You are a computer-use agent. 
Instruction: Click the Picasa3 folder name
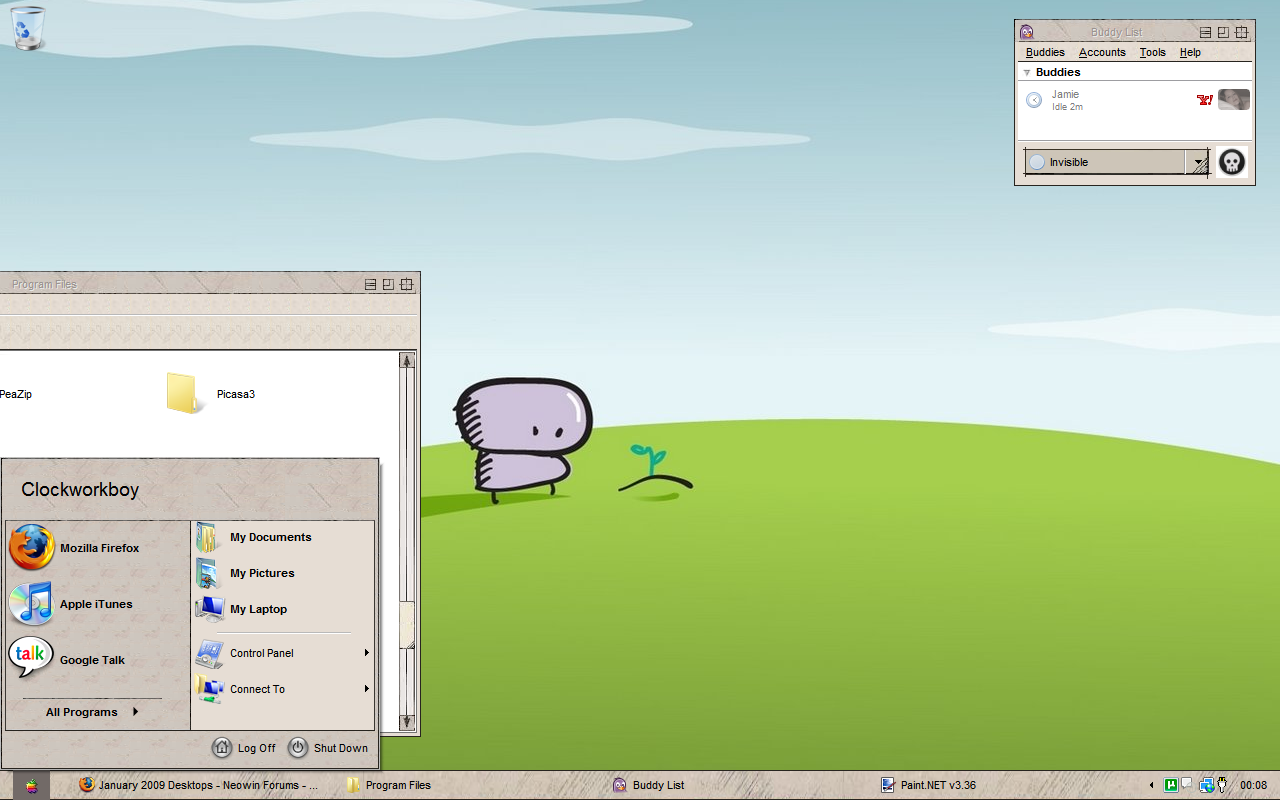[236, 394]
